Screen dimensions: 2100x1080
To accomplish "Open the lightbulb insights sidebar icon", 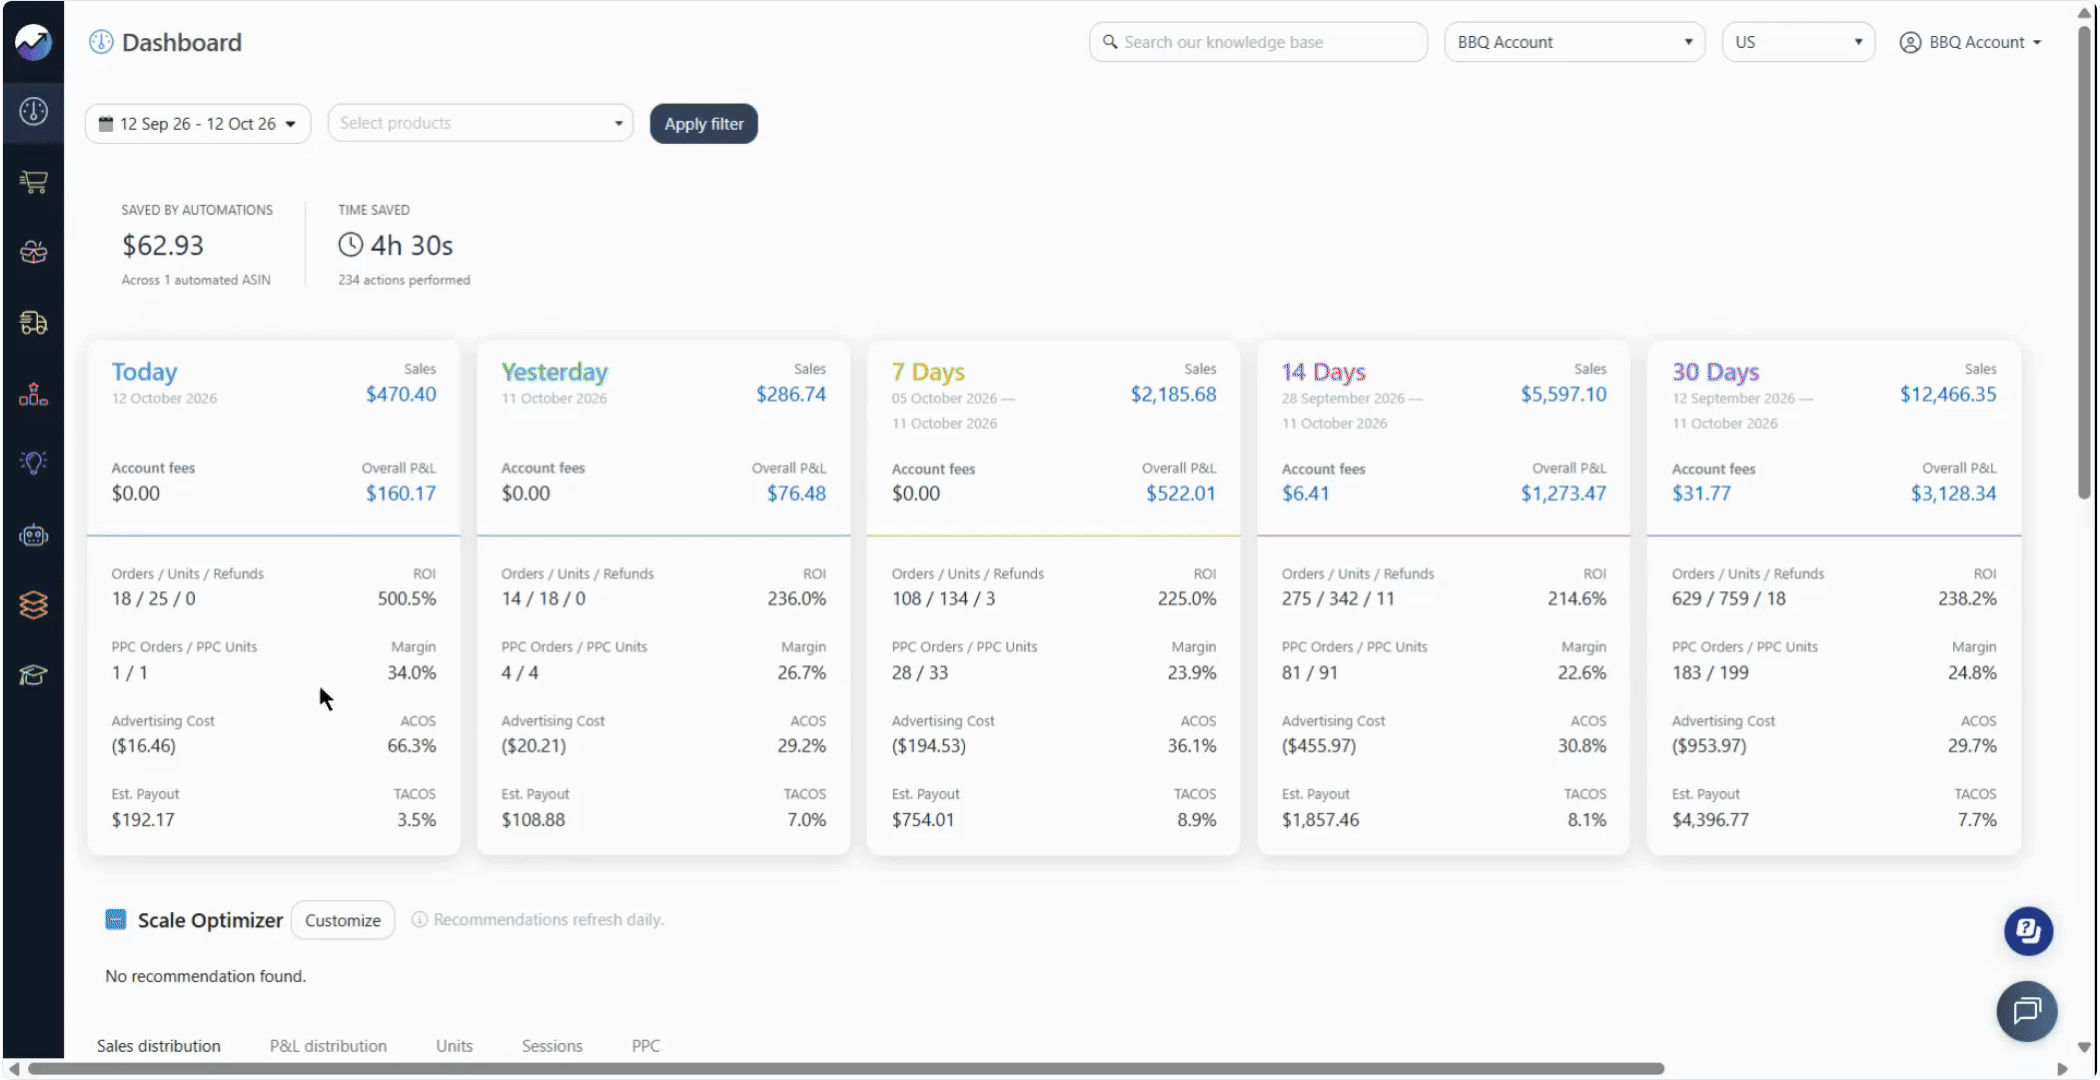I will point(33,463).
